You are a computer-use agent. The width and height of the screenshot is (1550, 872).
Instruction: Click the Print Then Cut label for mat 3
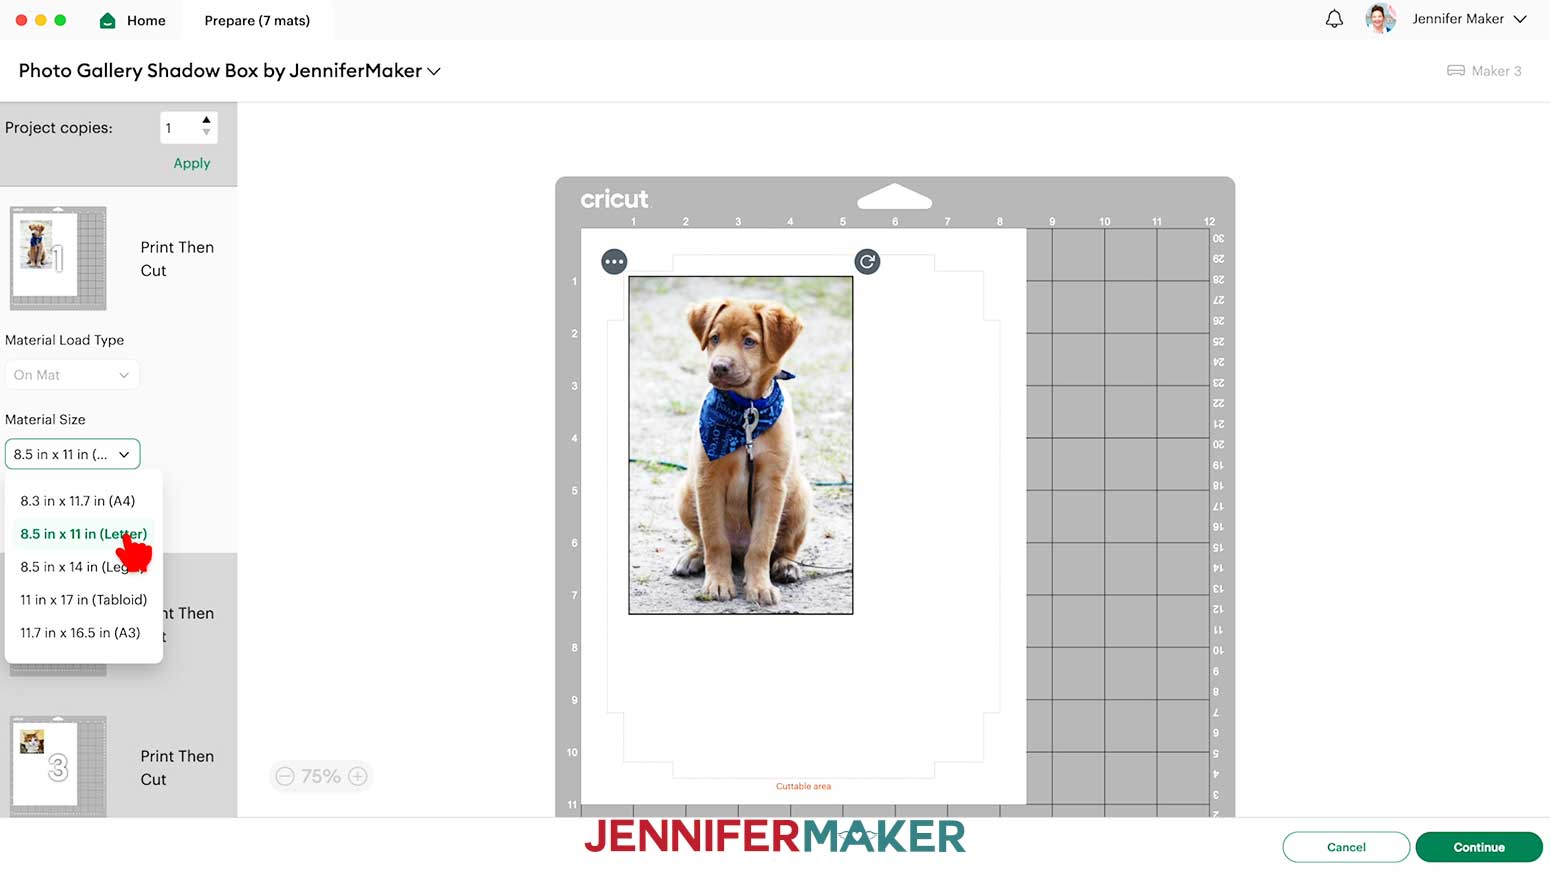177,768
